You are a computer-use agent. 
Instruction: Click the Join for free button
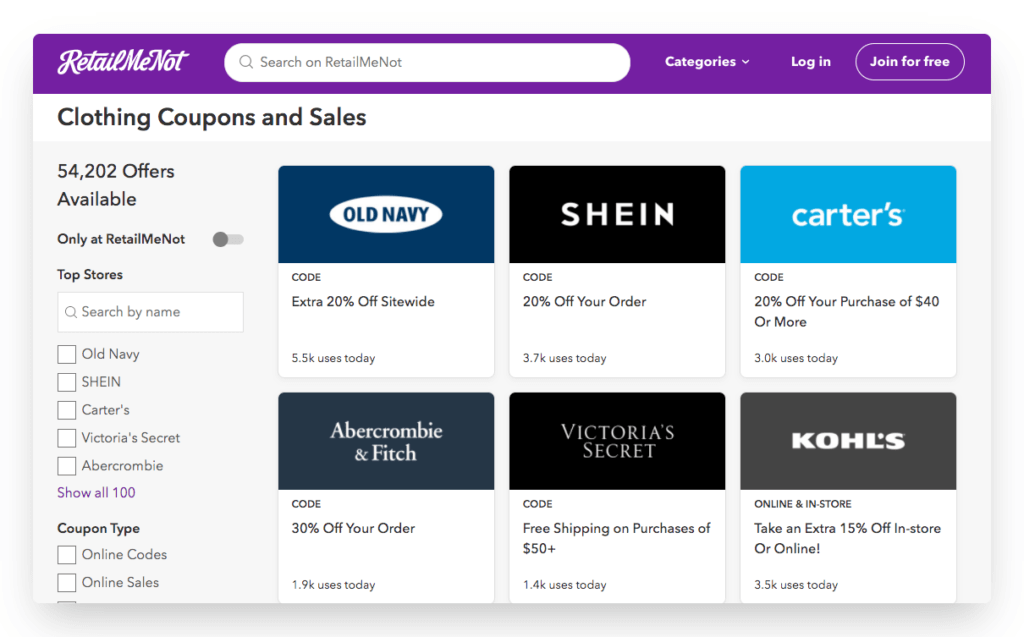pos(910,61)
